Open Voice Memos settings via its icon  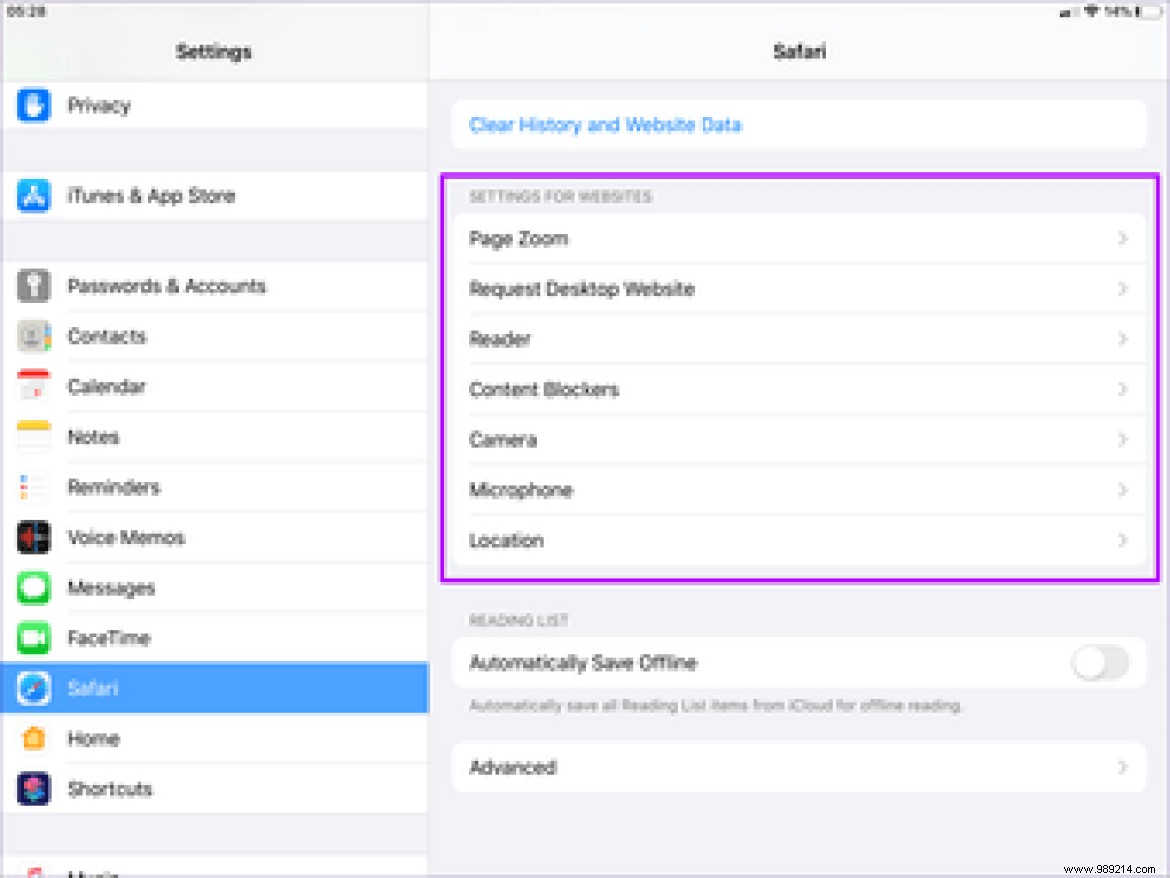coord(33,537)
